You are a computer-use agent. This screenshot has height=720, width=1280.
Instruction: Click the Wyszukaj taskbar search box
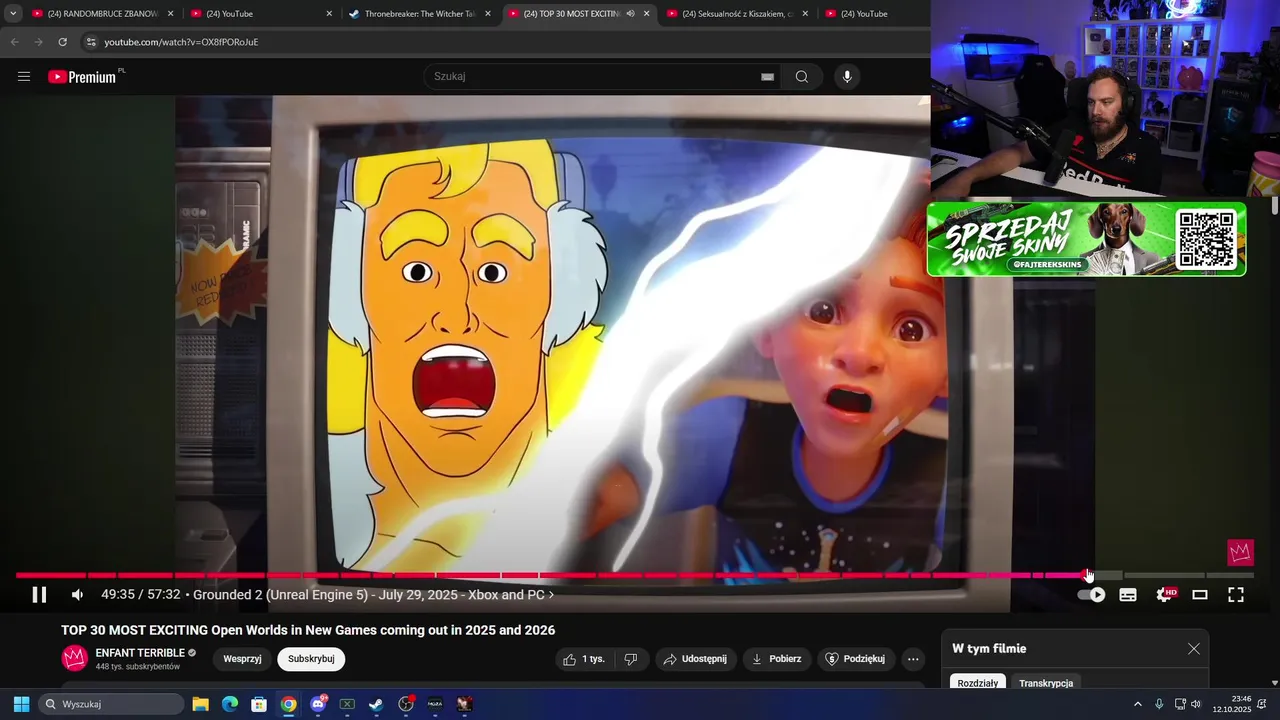(x=111, y=704)
